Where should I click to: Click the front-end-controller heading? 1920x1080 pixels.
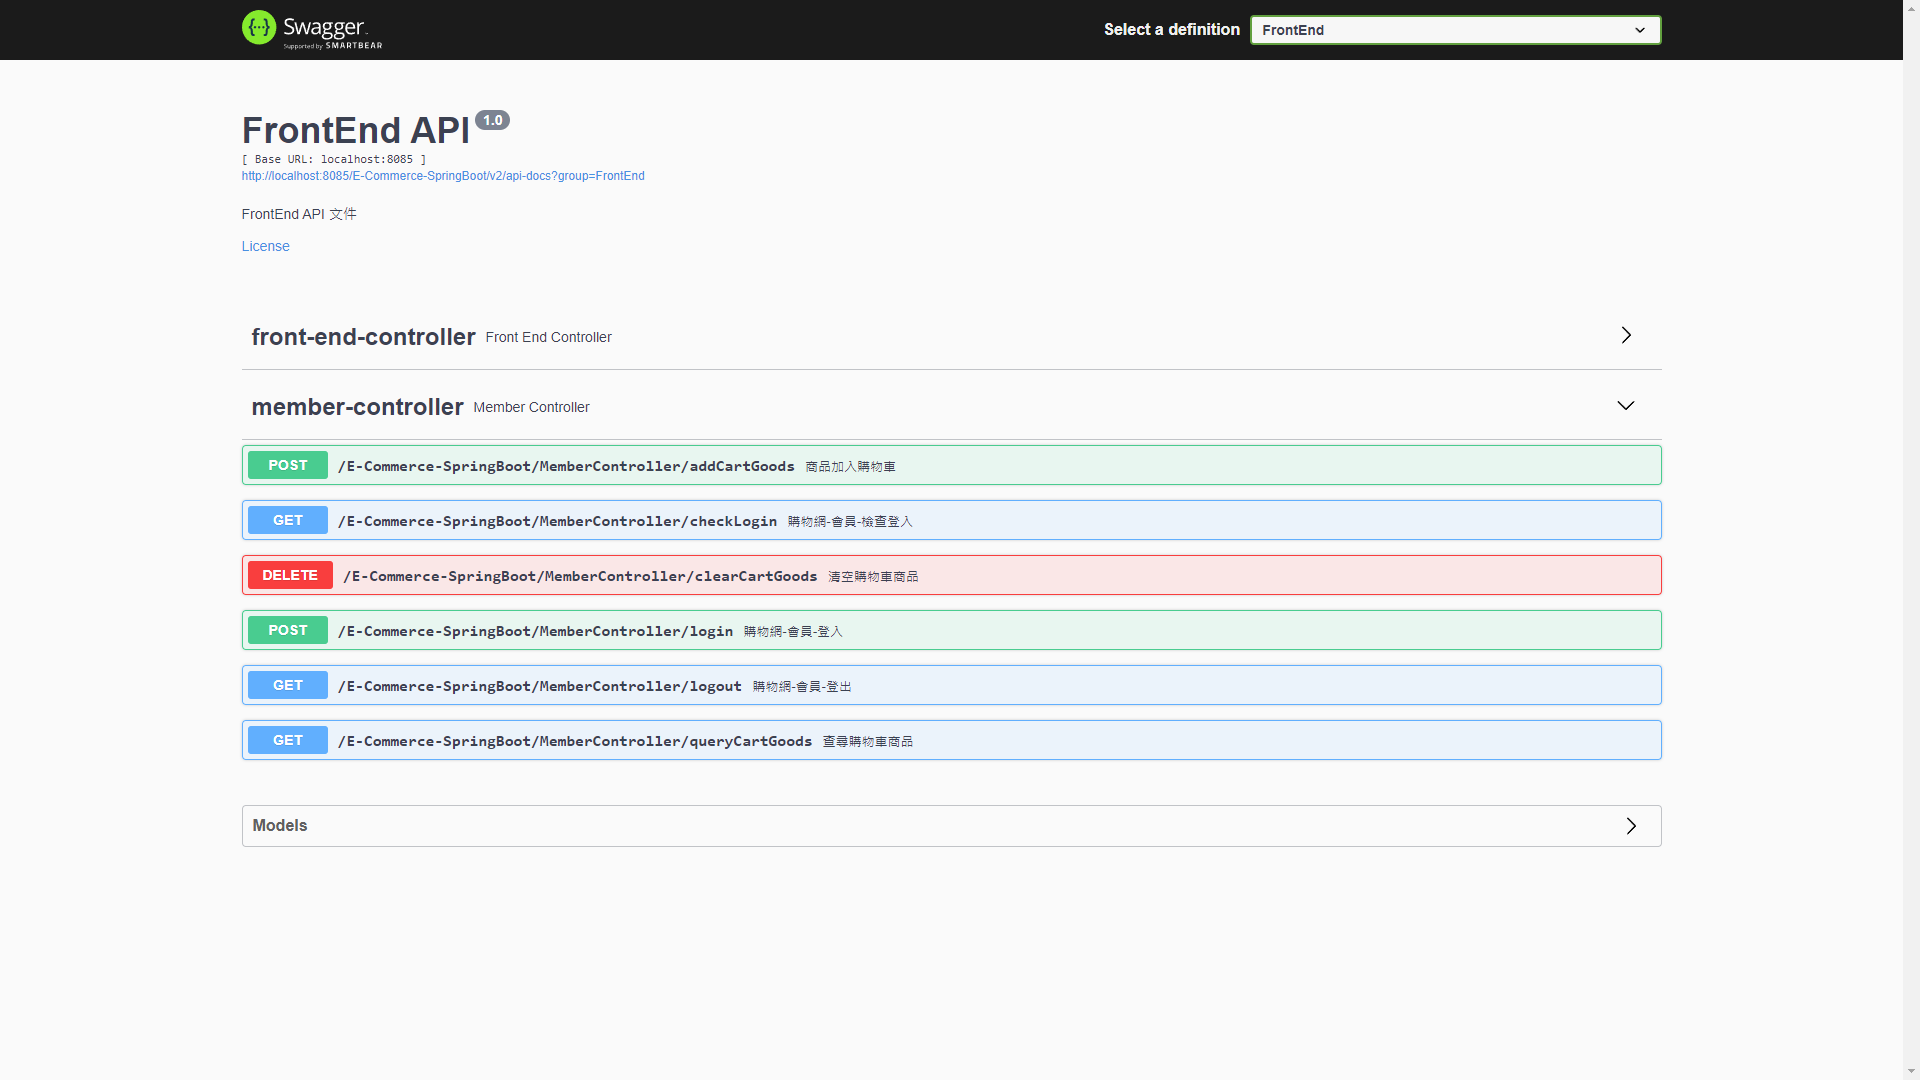(x=363, y=337)
